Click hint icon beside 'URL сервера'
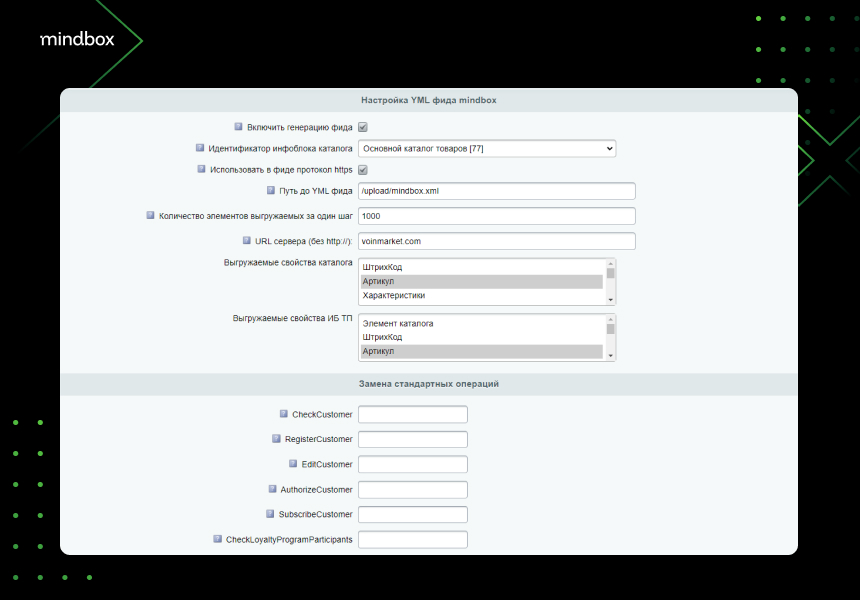 [x=246, y=240]
